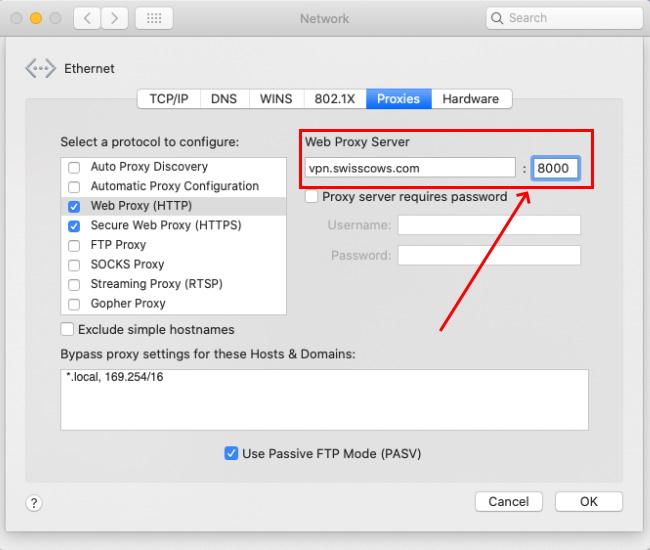Select the Web Proxy (HTTP) row label
Screen dimensions: 650x550
141,206
